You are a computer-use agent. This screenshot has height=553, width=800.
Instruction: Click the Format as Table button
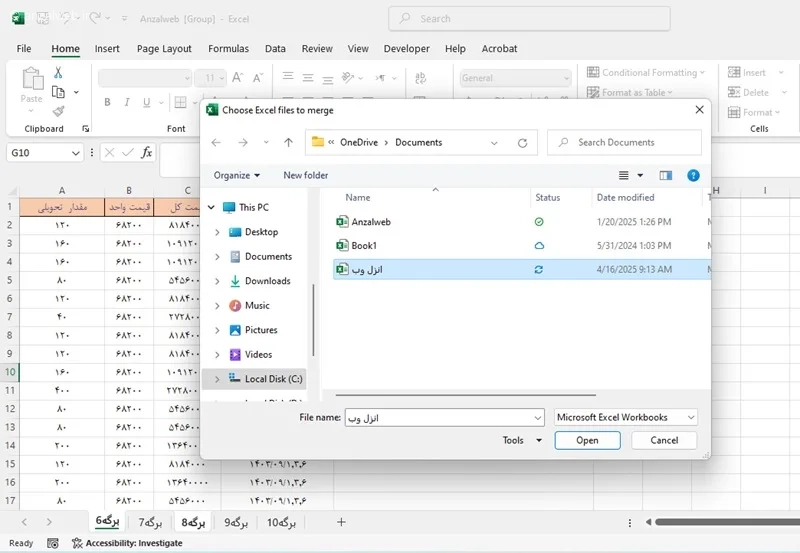(630, 92)
